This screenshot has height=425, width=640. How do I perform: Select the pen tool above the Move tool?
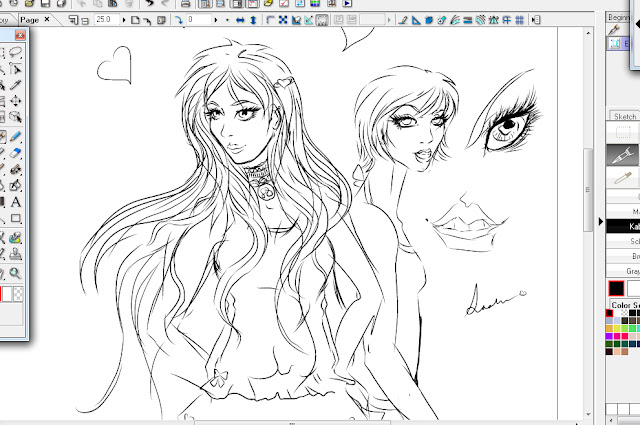(x=16, y=85)
